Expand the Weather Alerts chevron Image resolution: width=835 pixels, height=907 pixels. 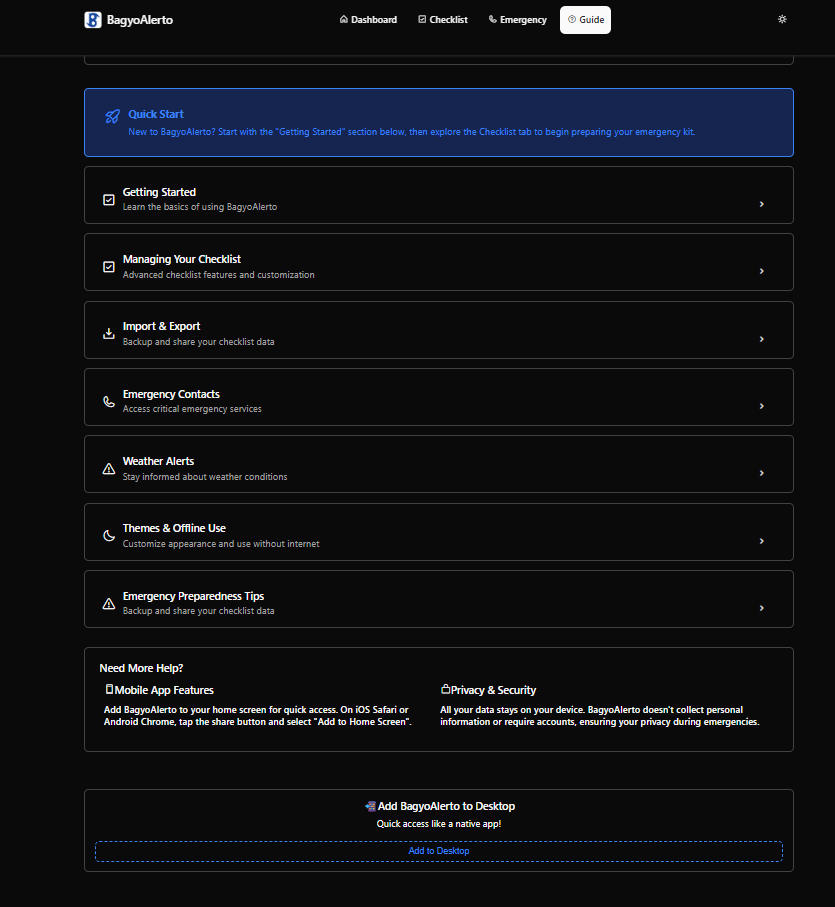[762, 473]
